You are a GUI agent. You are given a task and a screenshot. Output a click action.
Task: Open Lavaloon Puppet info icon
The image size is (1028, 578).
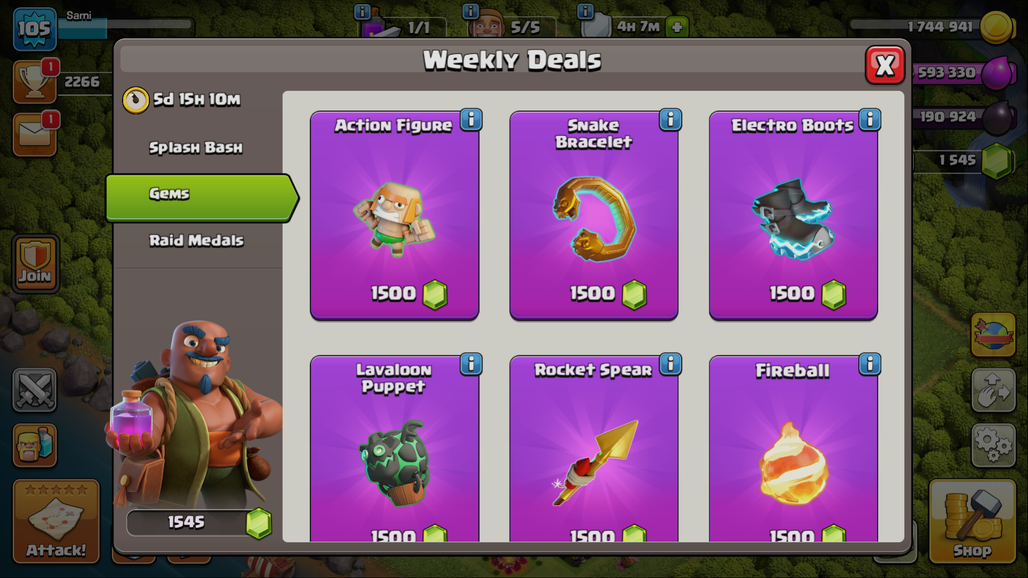pyautogui.click(x=471, y=364)
